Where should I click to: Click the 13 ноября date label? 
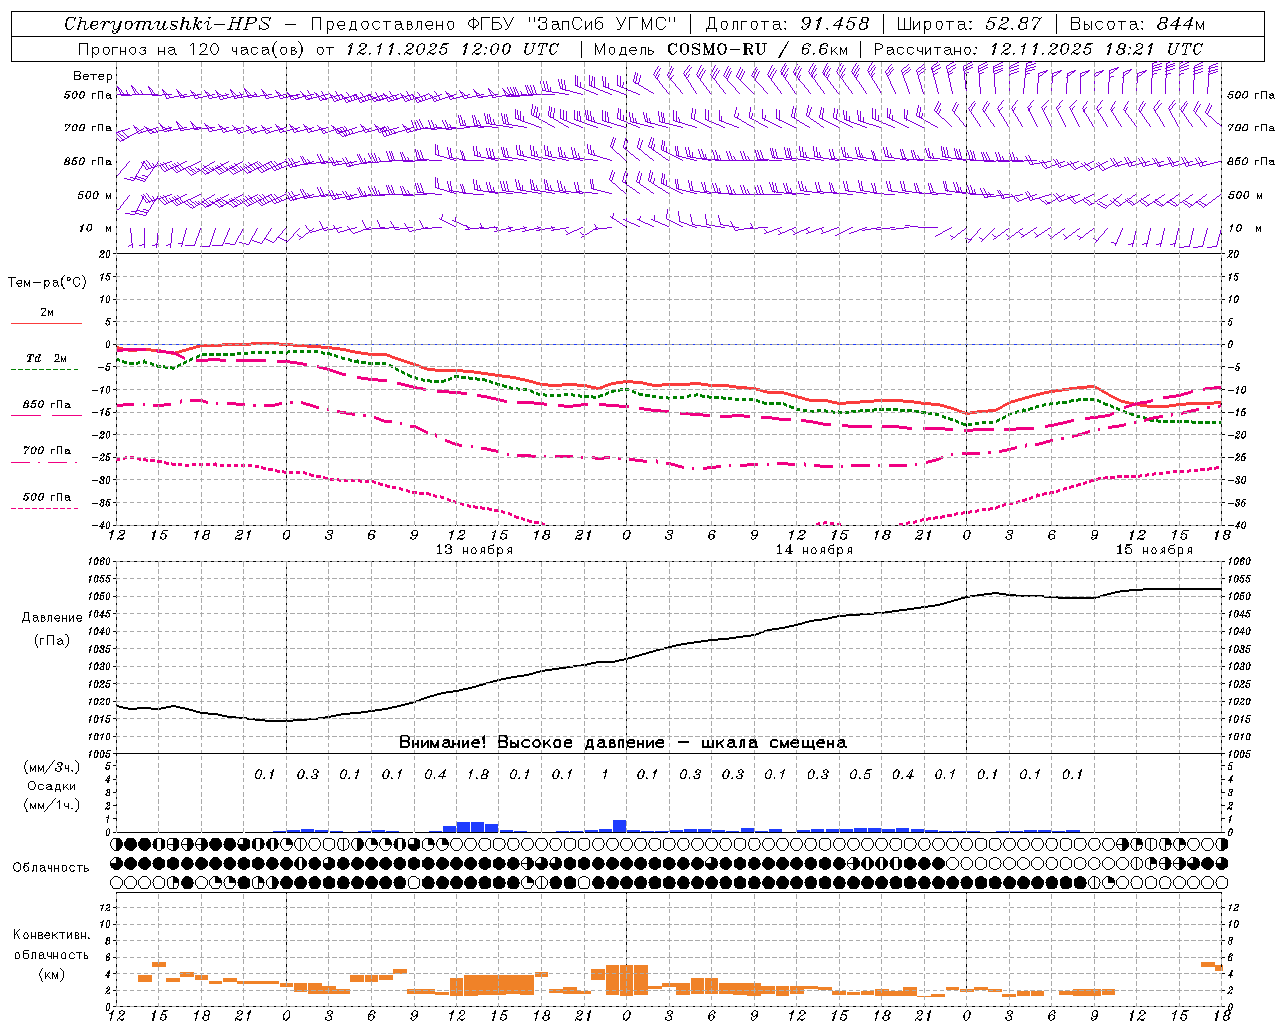474,550
